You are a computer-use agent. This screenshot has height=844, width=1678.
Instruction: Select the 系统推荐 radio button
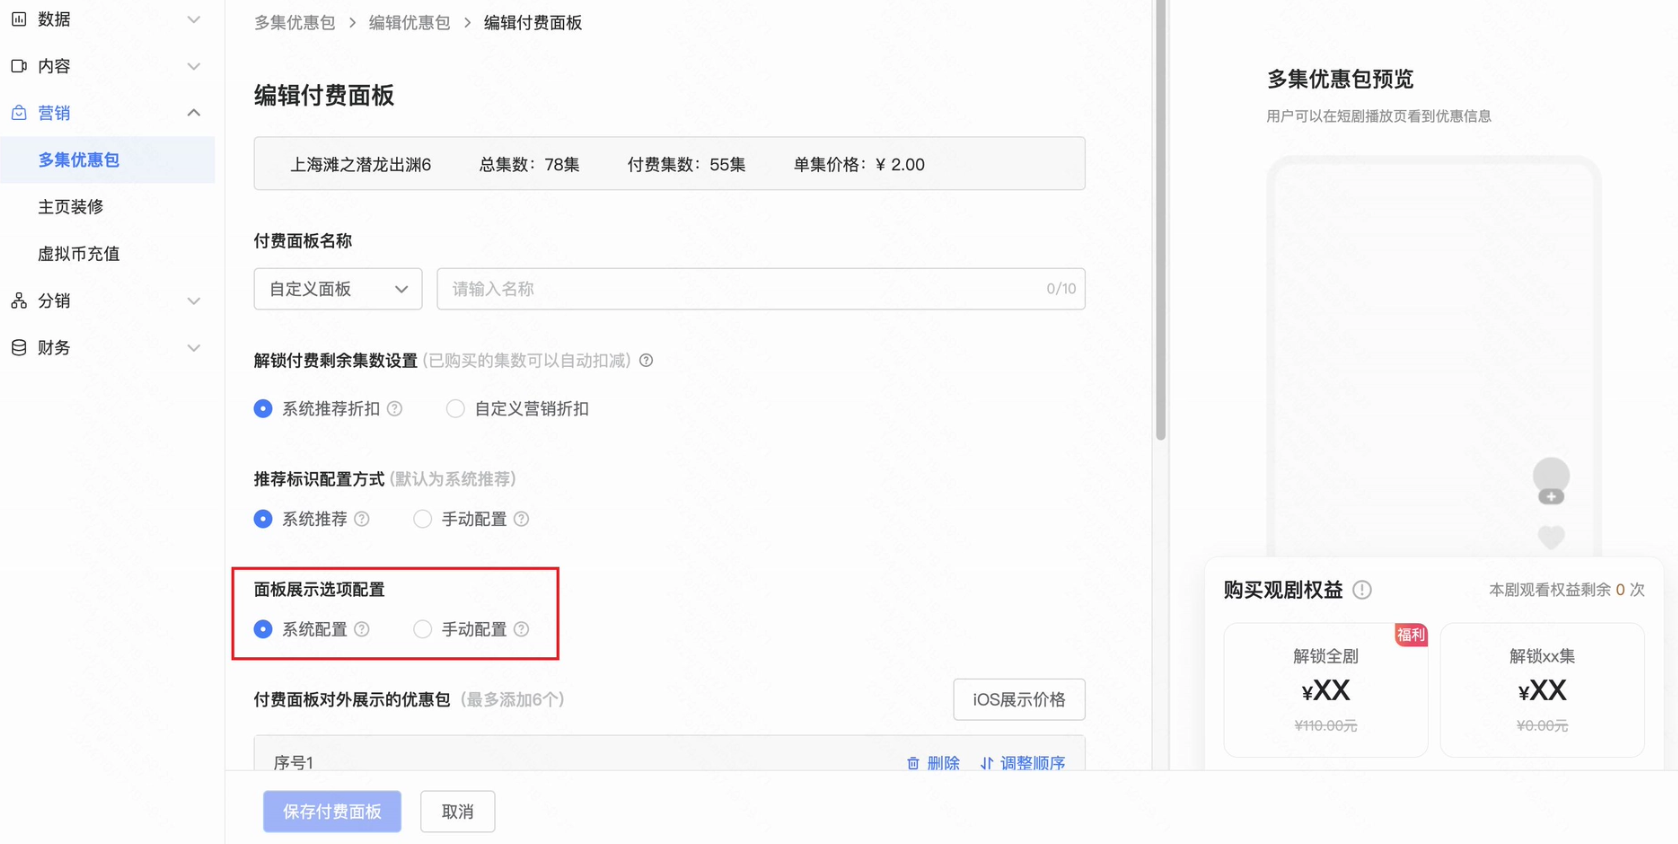click(x=263, y=519)
